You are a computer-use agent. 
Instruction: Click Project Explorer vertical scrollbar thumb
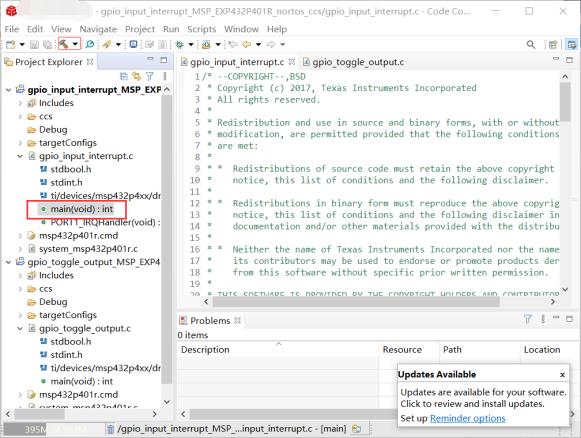click(167, 239)
